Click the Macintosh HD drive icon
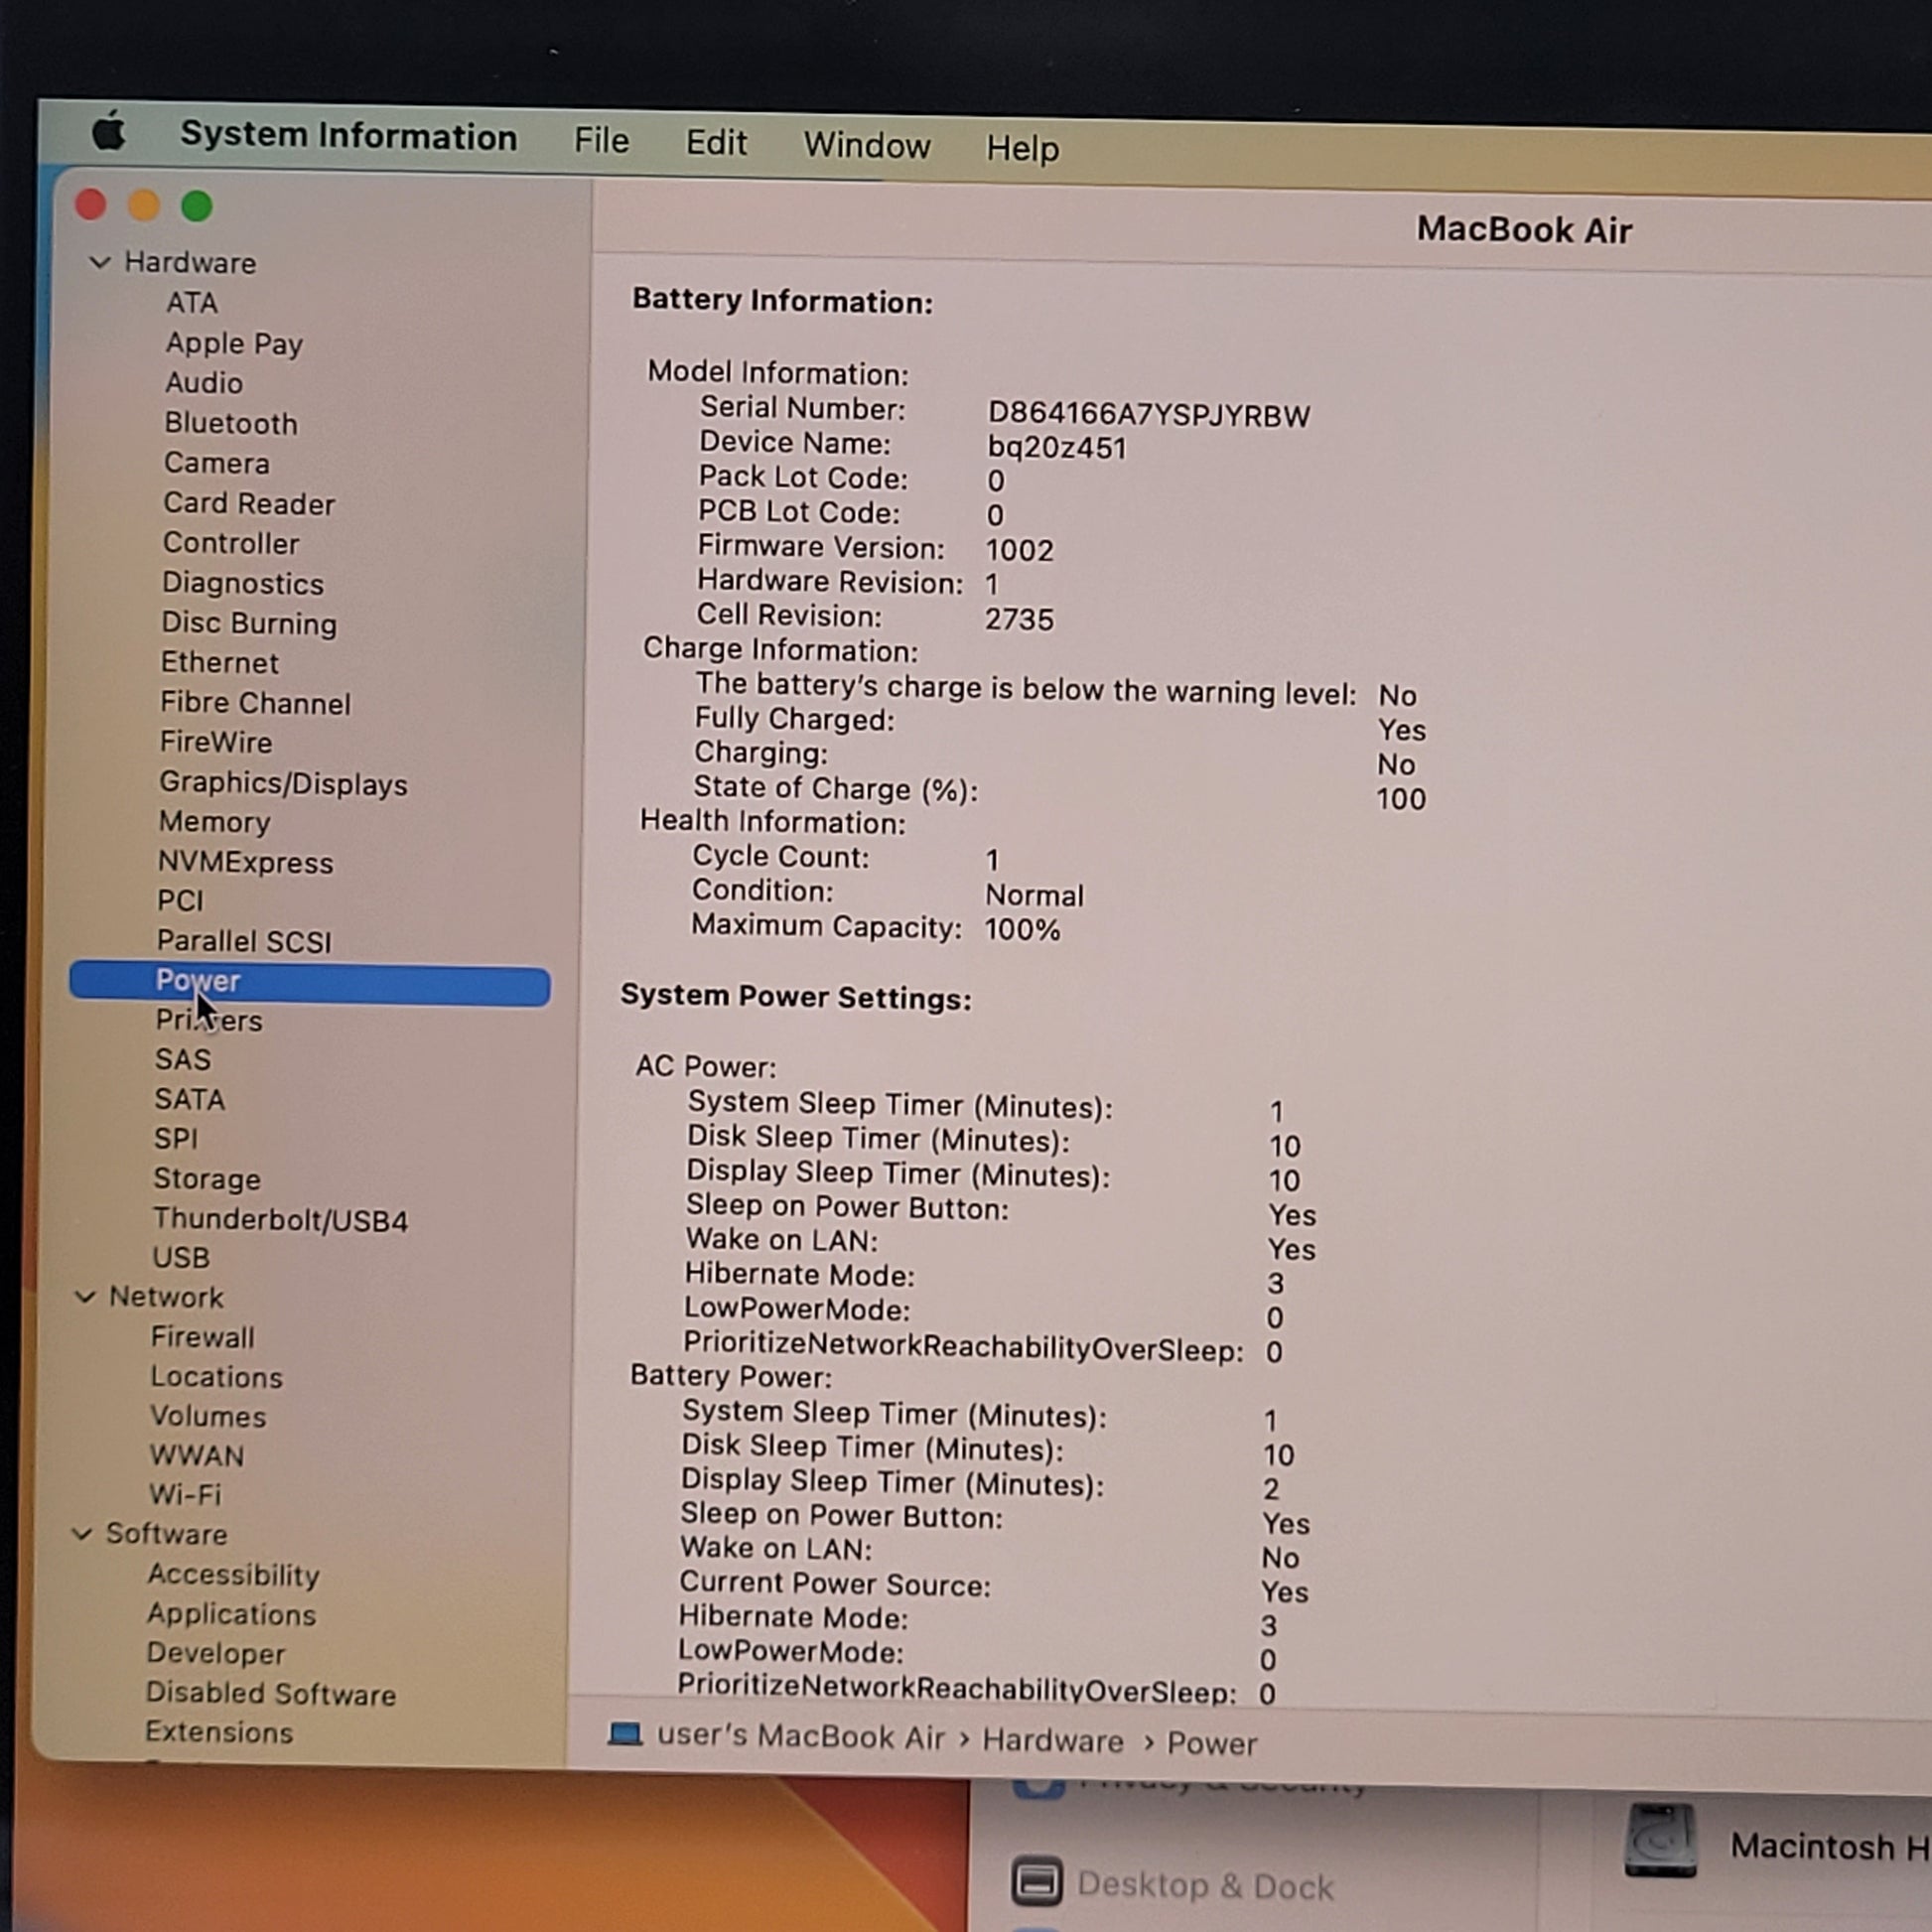 [1661, 1840]
